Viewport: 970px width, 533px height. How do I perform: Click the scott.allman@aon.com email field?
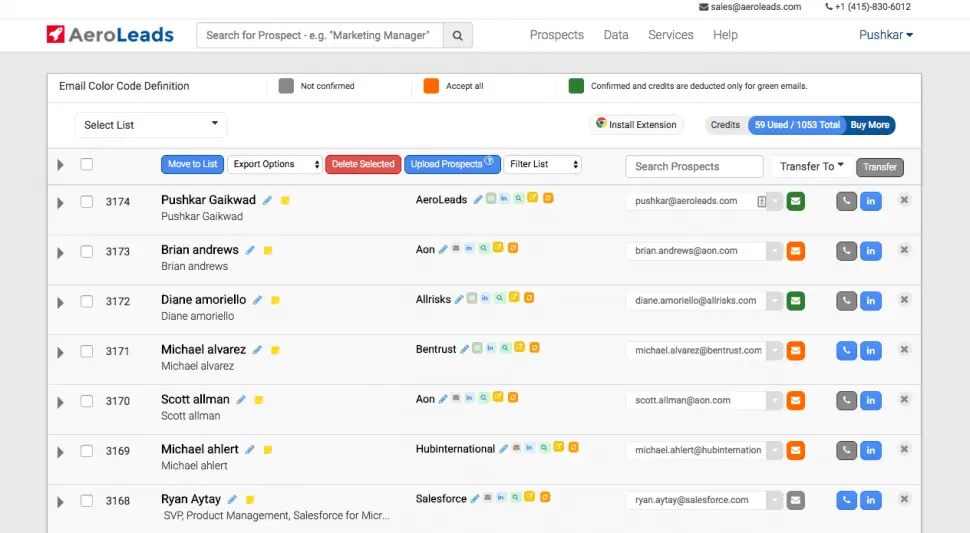click(x=696, y=400)
